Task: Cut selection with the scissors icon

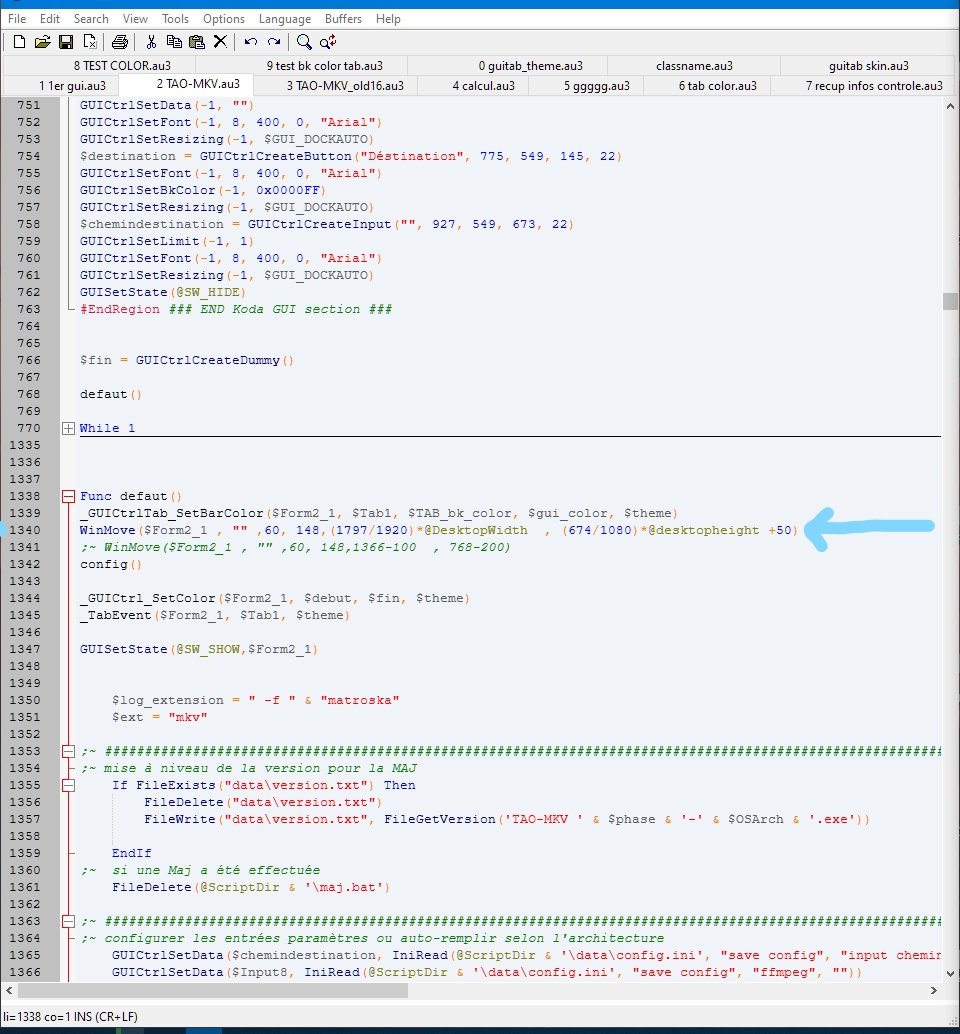Action: coord(151,42)
